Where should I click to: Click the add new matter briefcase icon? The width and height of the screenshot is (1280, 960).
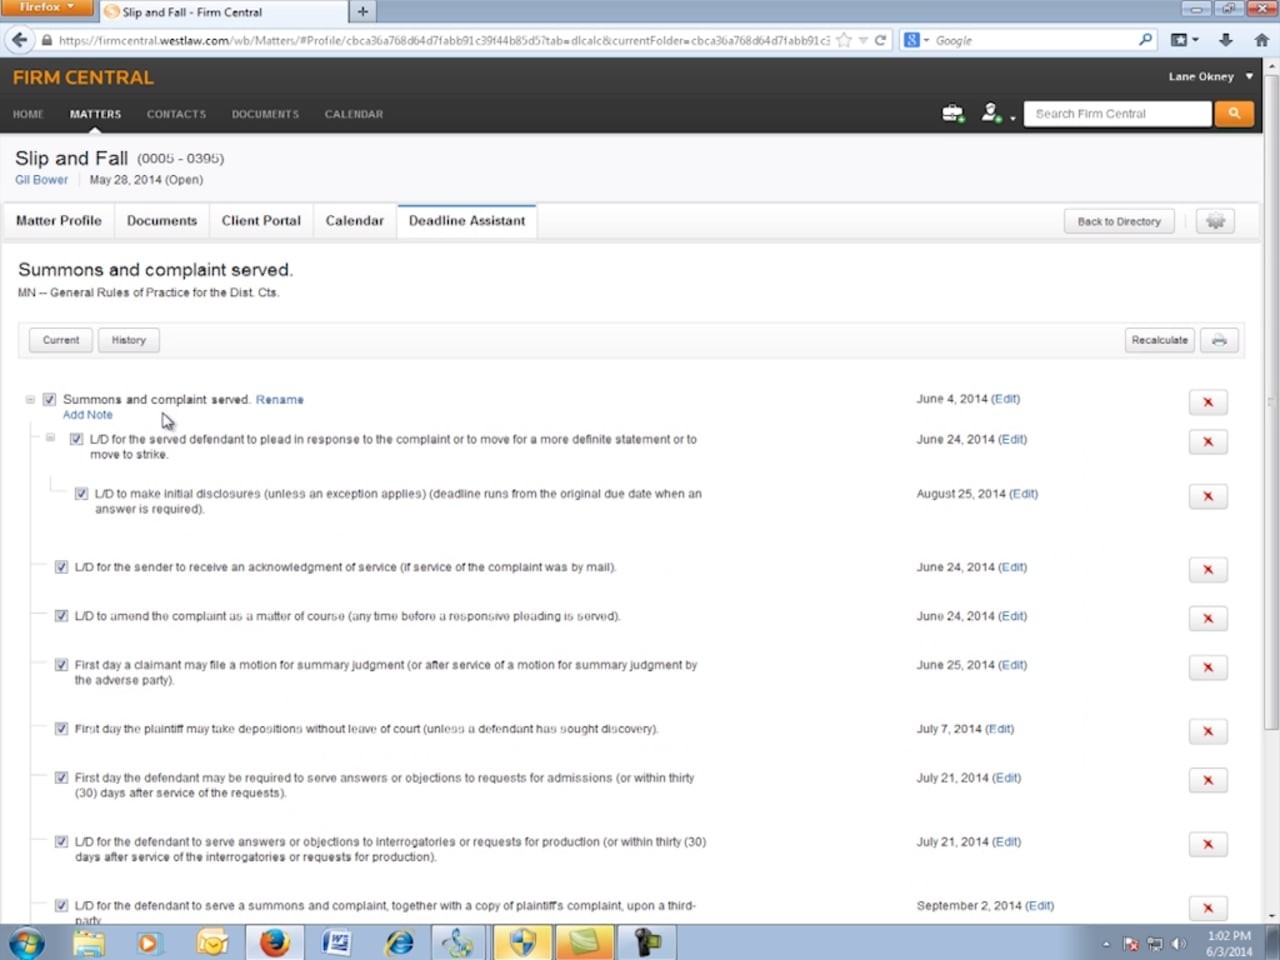952,114
